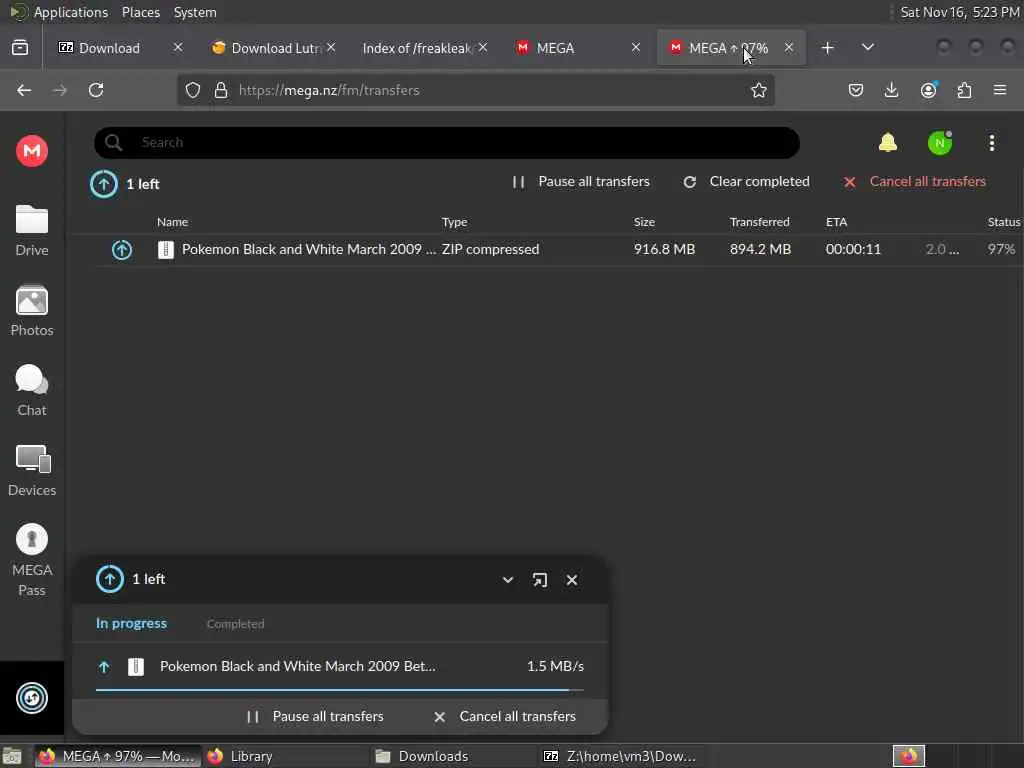This screenshot has height=768, width=1024.
Task: Switch to the Index of /freakleak tab
Action: click(418, 48)
